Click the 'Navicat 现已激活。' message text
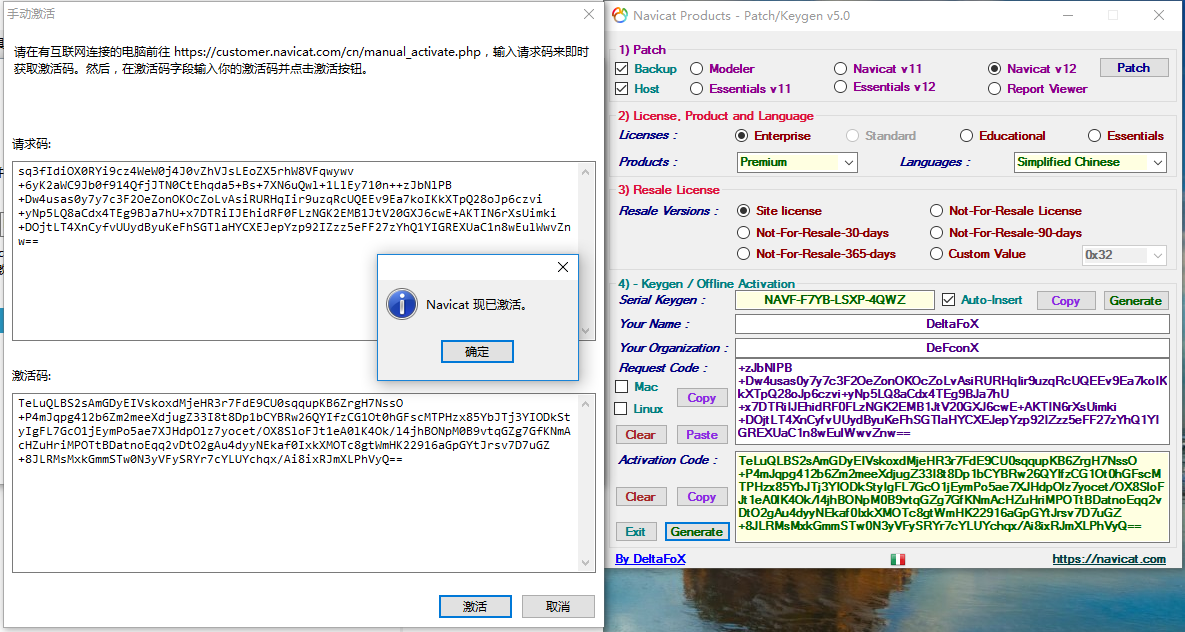Screen dimensions: 1185x632 click(x=477, y=305)
